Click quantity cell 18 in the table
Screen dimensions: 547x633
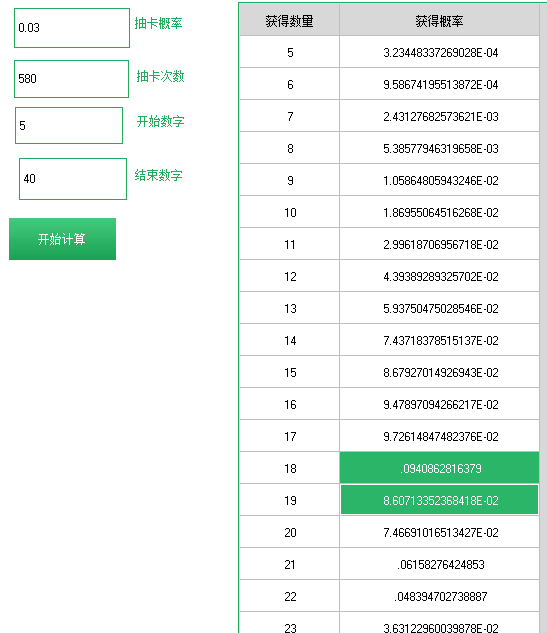[x=289, y=468]
